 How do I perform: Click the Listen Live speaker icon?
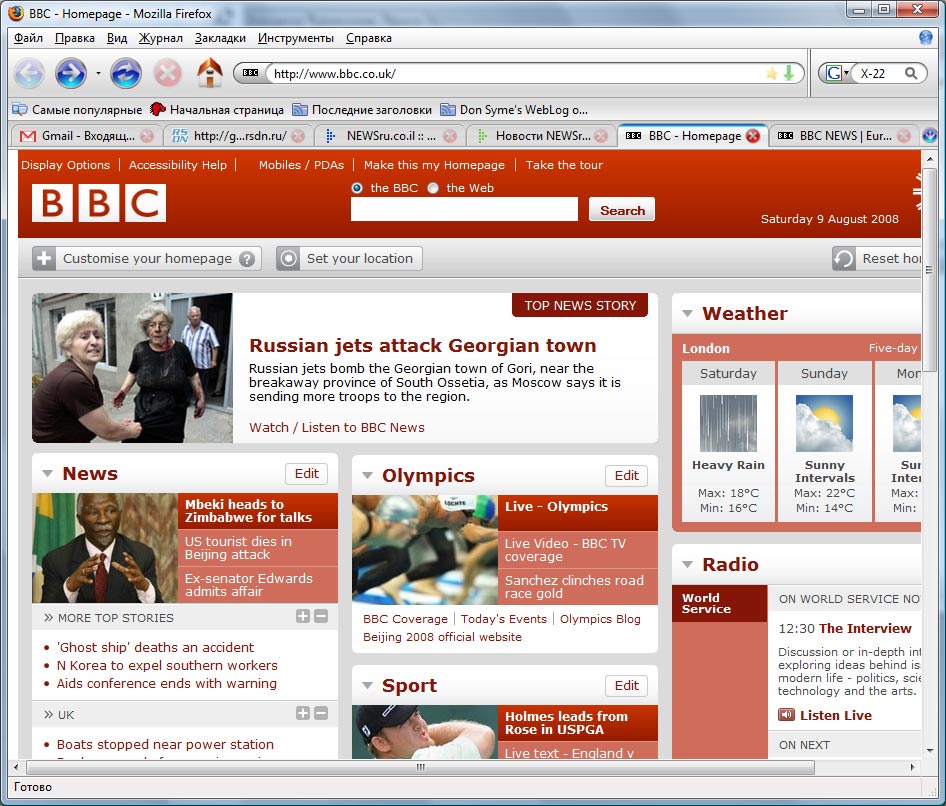coord(786,715)
